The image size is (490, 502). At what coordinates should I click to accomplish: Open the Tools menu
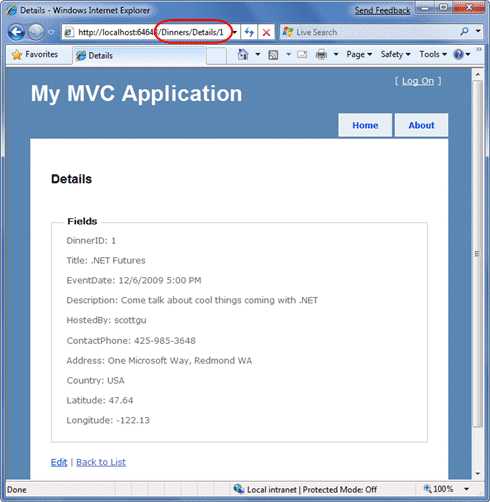coord(433,54)
